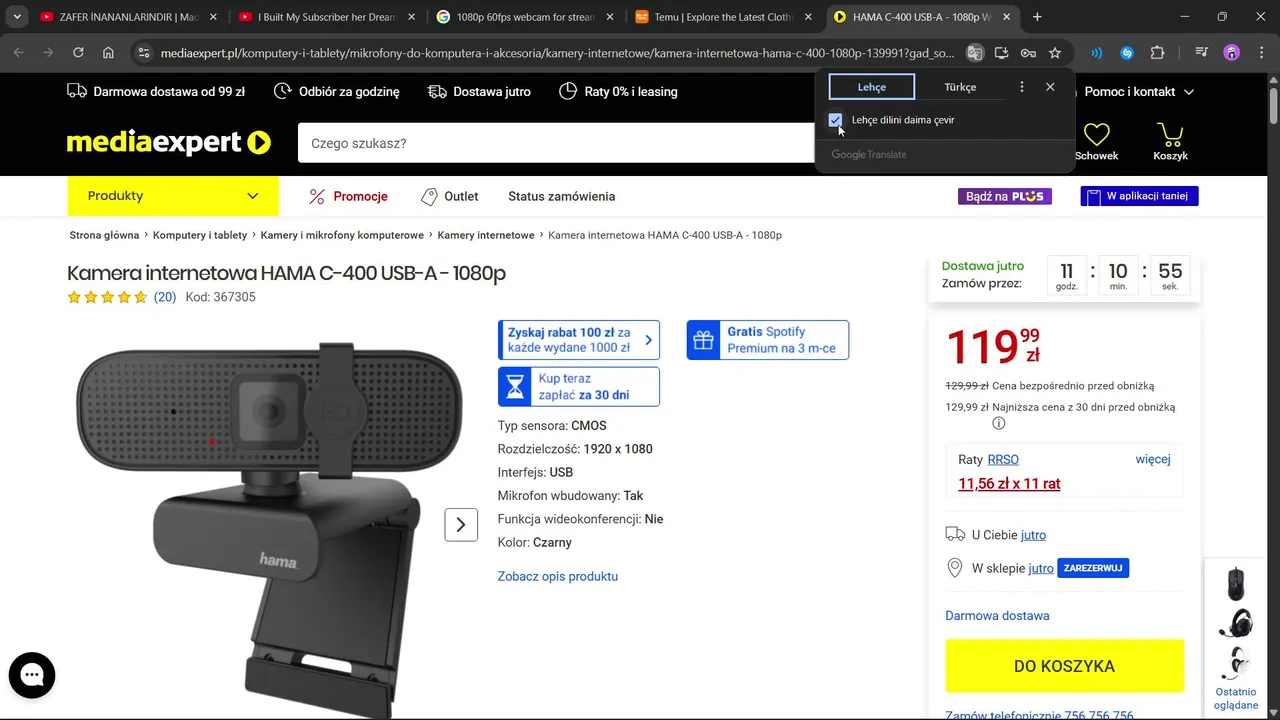
Task: Show next product image arrow
Action: 461,524
